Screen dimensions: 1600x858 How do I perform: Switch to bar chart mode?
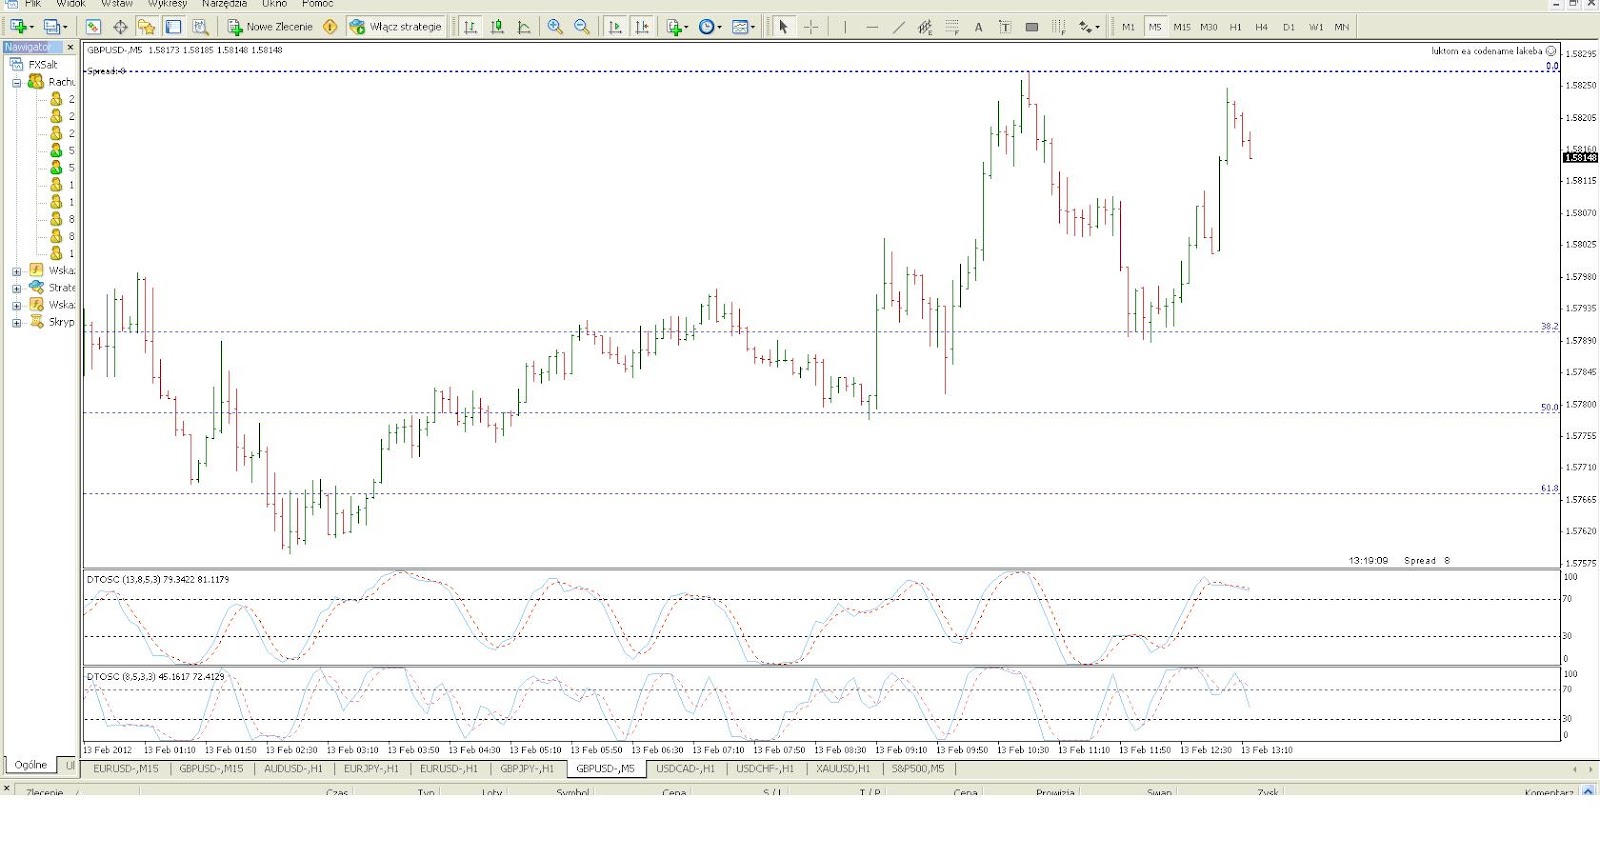(470, 27)
